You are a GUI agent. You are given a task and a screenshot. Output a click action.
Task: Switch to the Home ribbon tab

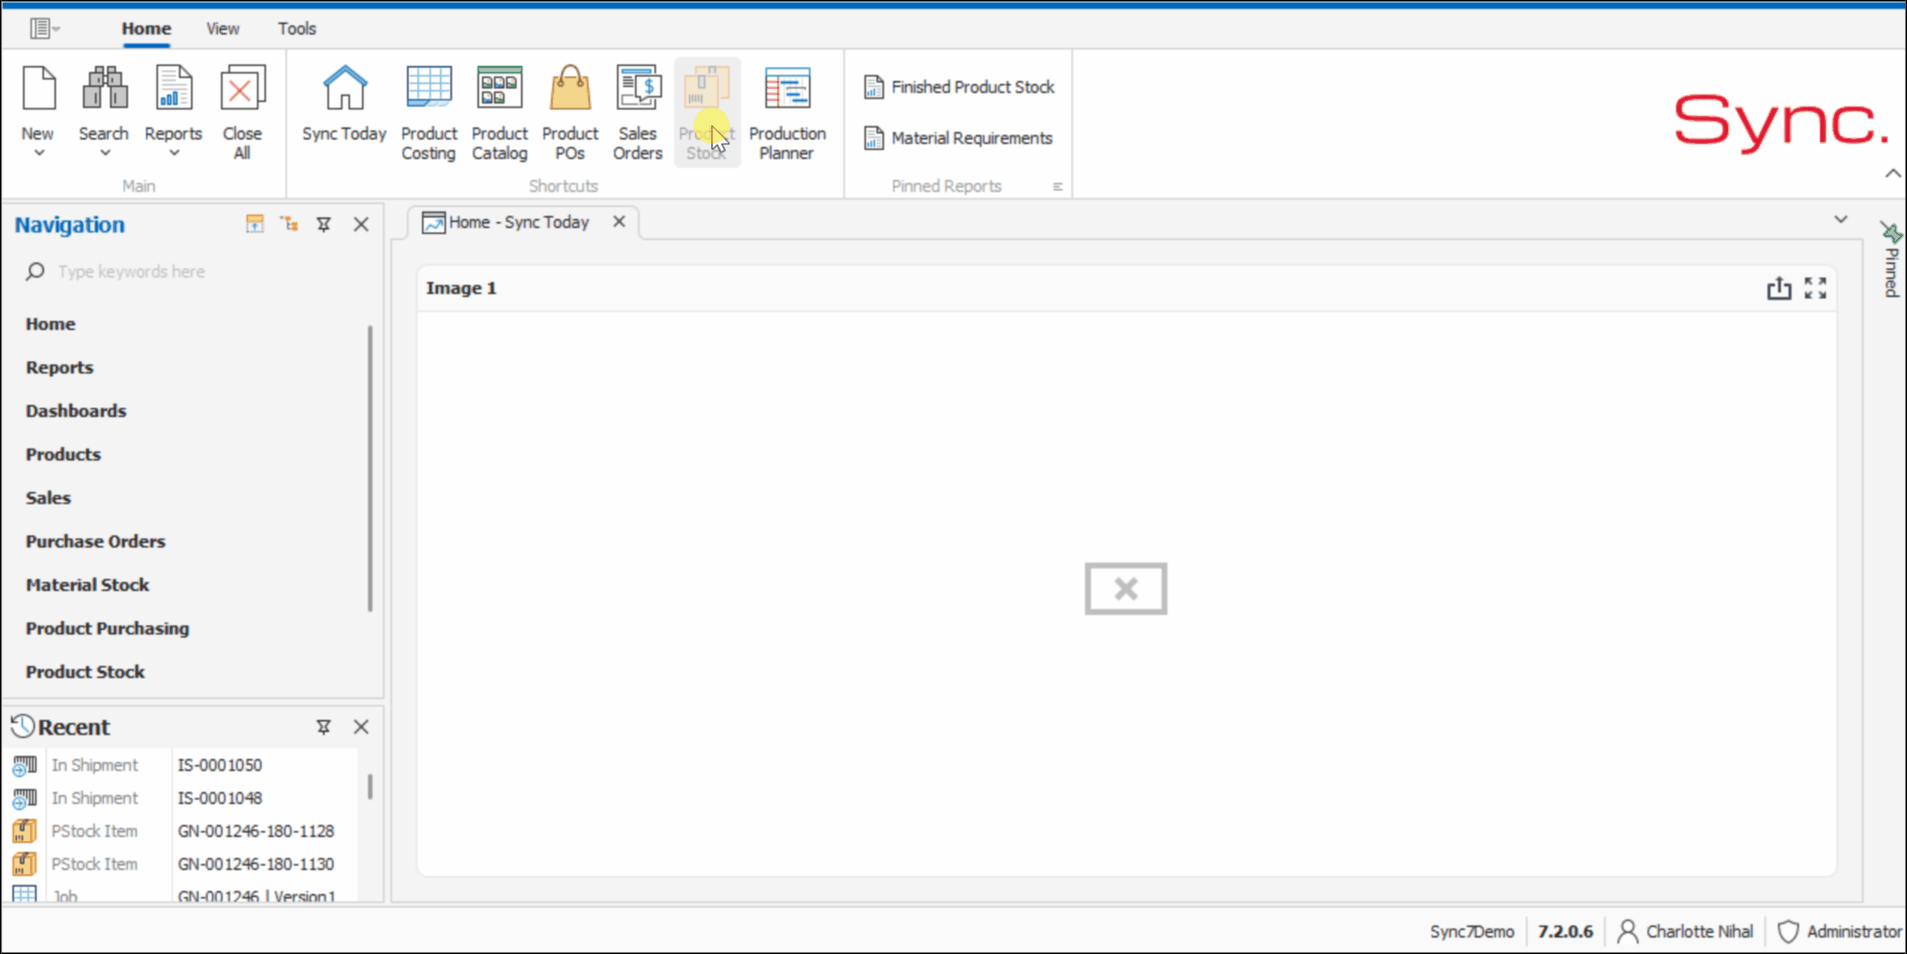[x=146, y=28]
